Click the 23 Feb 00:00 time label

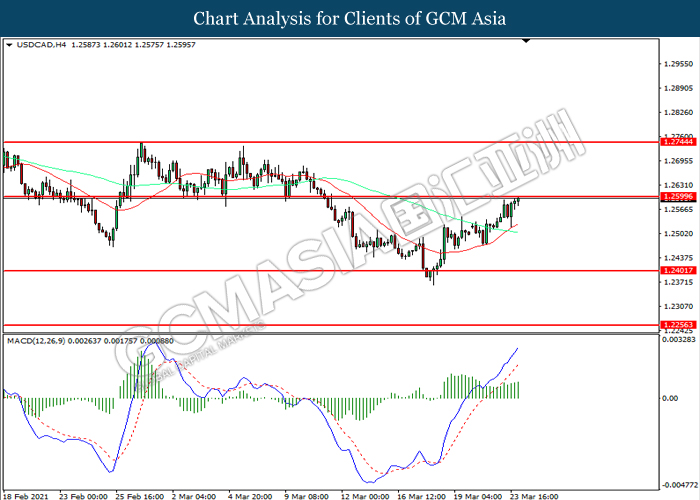point(83,496)
